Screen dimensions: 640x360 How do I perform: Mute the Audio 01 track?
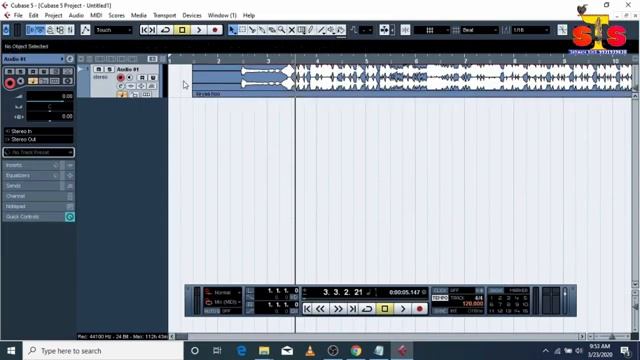click(99, 69)
